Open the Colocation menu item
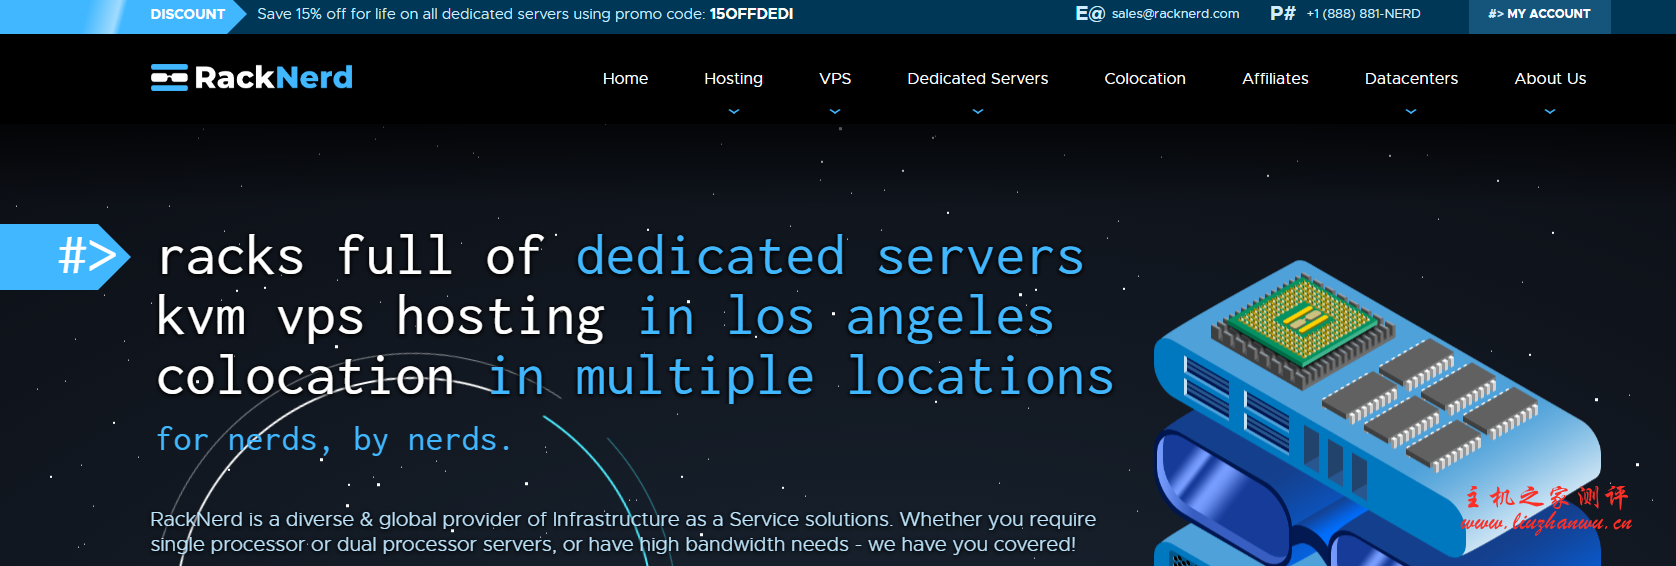This screenshot has height=566, width=1676. point(1144,79)
